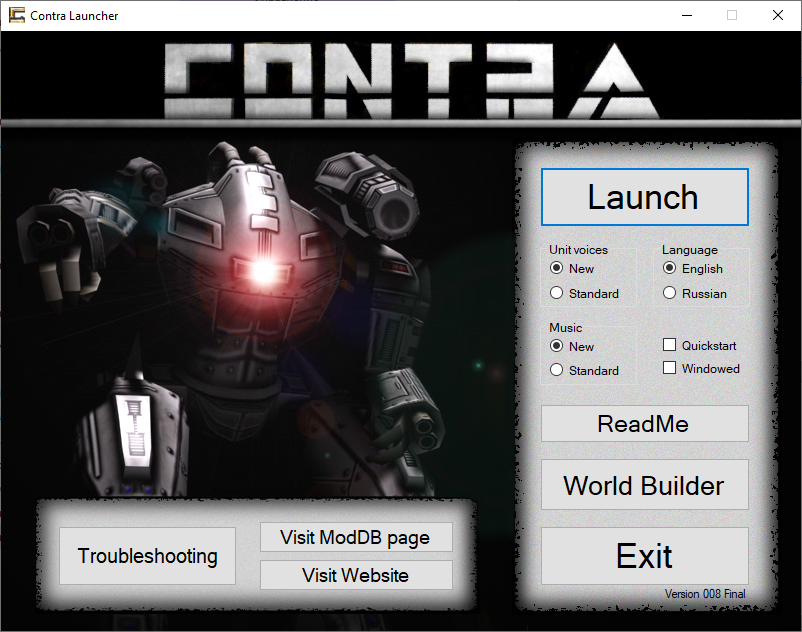Viewport: 802px width, 632px height.
Task: Open the Troubleshooting help
Action: click(x=147, y=556)
